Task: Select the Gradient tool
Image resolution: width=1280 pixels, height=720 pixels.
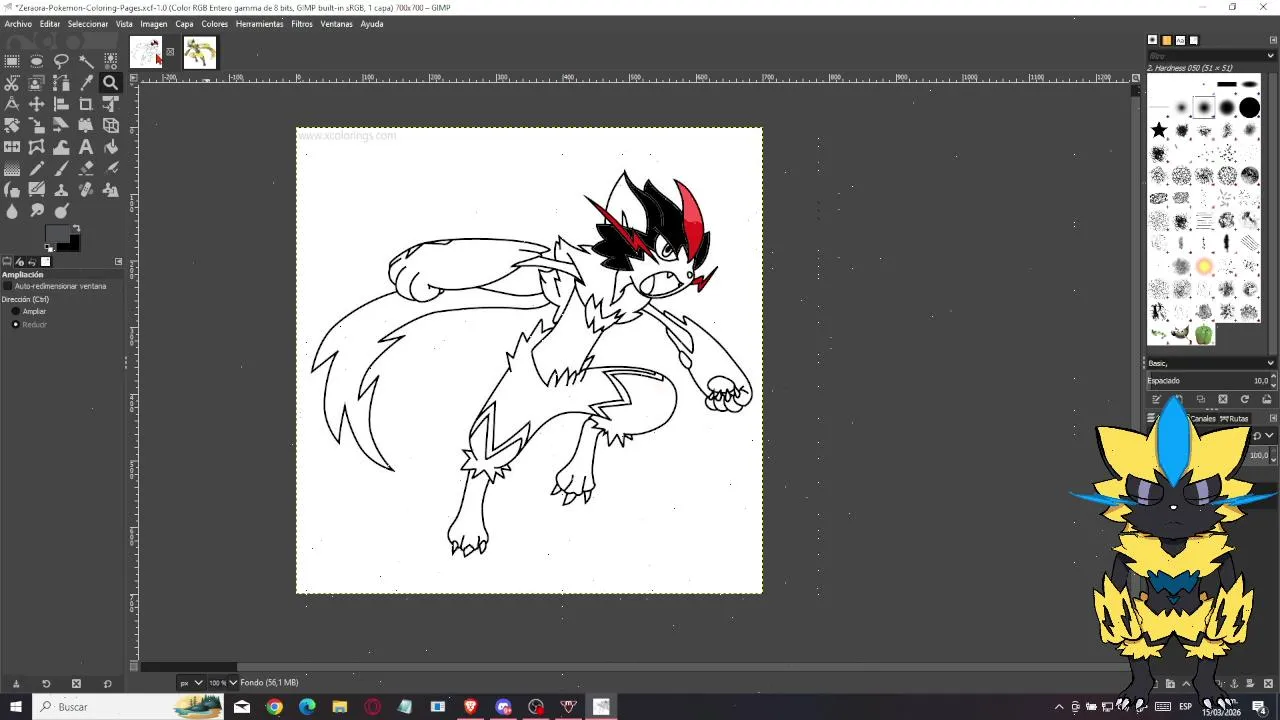Action: click(x=12, y=169)
